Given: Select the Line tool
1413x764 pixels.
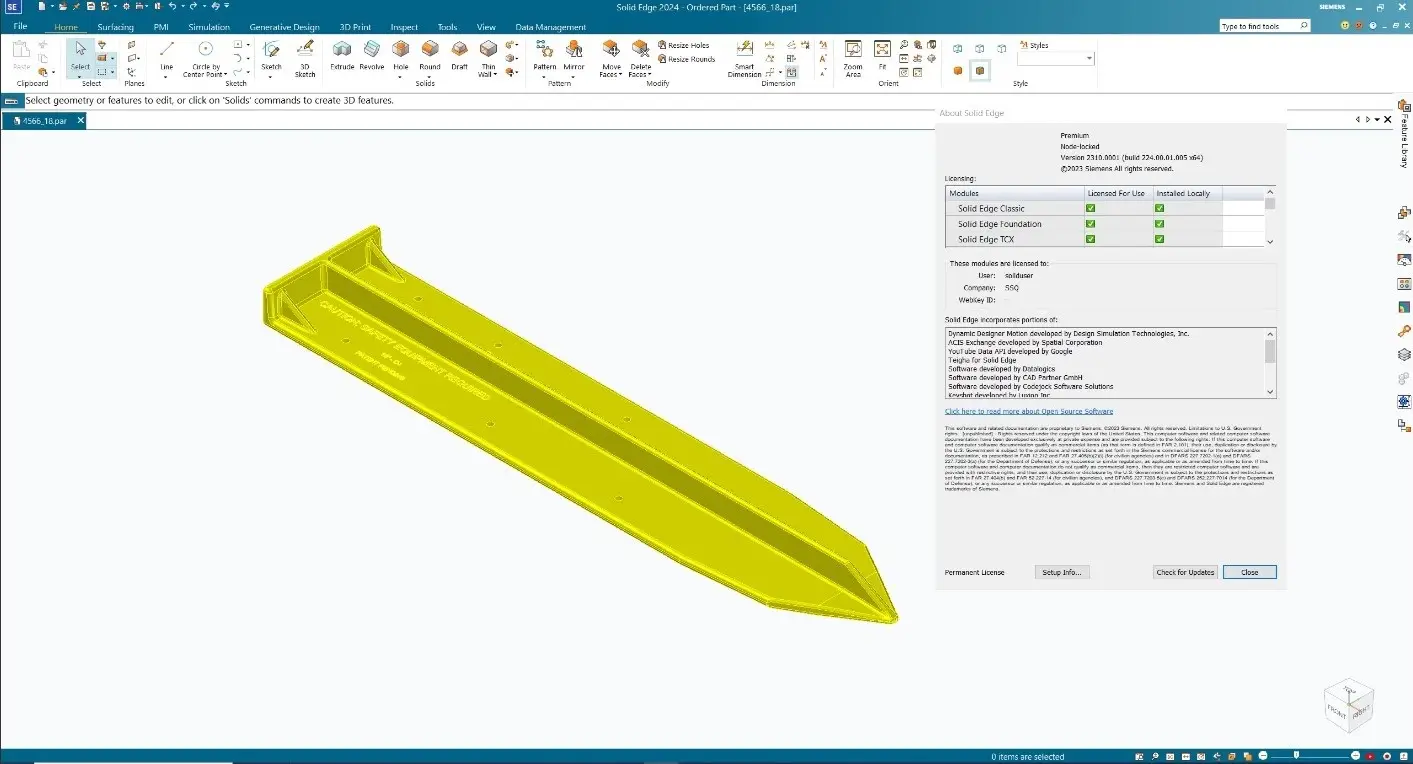Looking at the screenshot, I should (x=166, y=57).
